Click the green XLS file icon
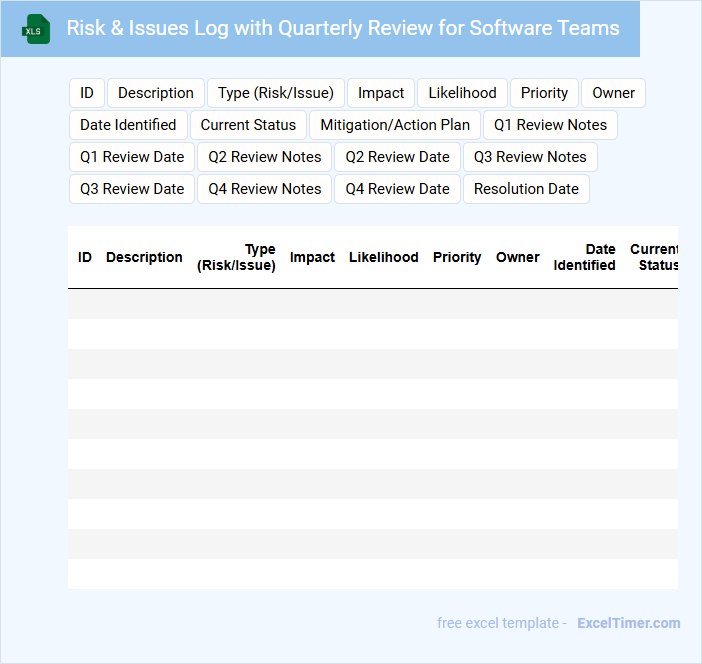The width and height of the screenshot is (702, 664). (x=37, y=29)
